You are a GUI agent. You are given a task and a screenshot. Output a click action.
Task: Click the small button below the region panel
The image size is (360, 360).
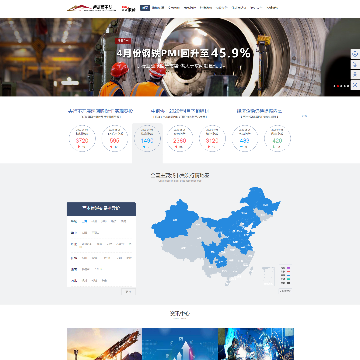pyautogui.click(x=128, y=292)
